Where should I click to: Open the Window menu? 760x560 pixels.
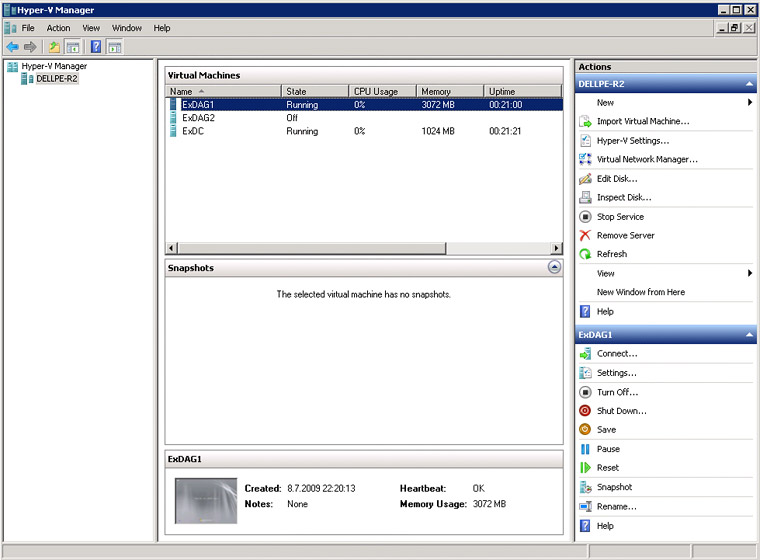click(x=127, y=28)
